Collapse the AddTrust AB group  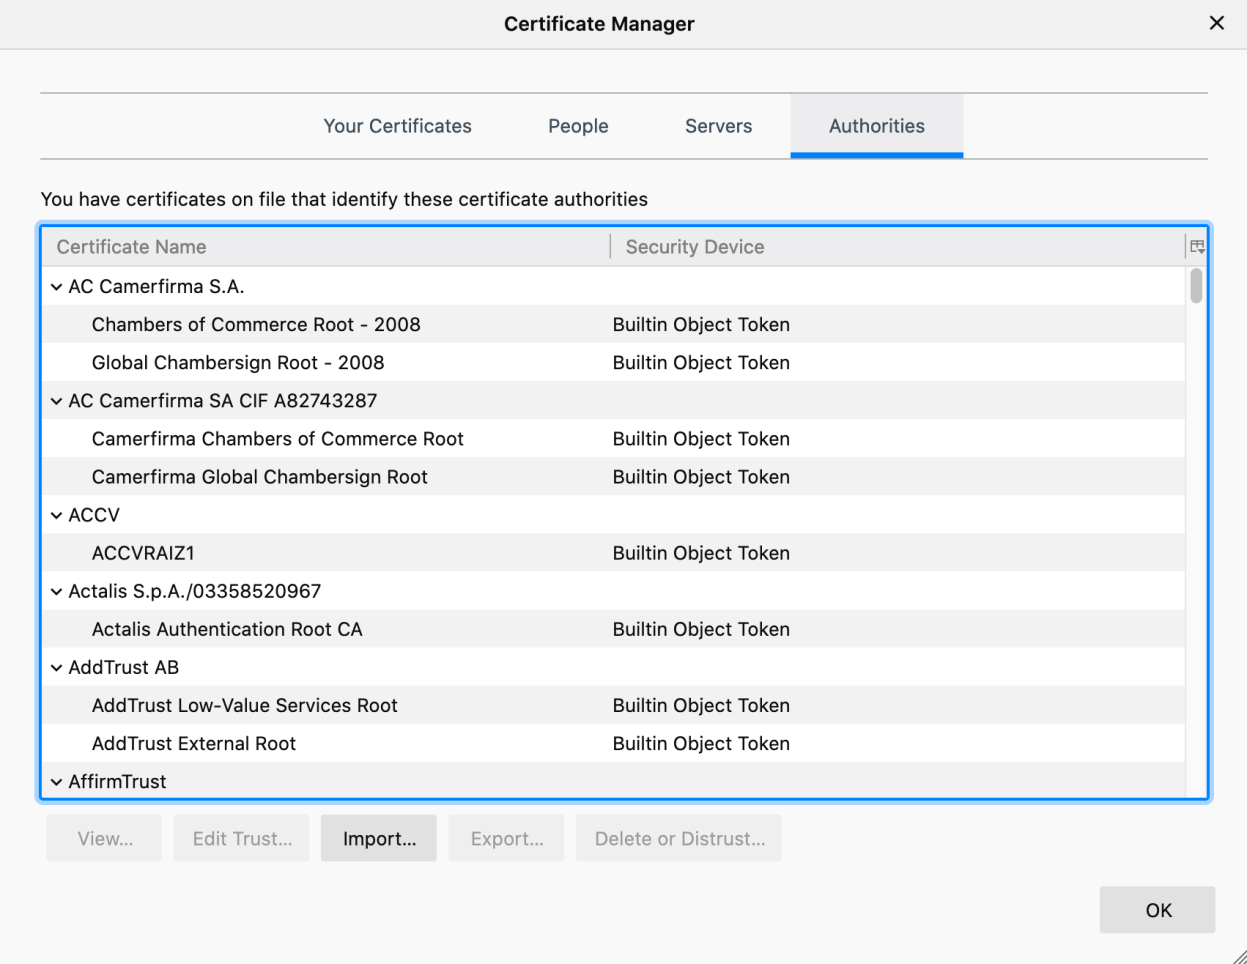(x=56, y=667)
